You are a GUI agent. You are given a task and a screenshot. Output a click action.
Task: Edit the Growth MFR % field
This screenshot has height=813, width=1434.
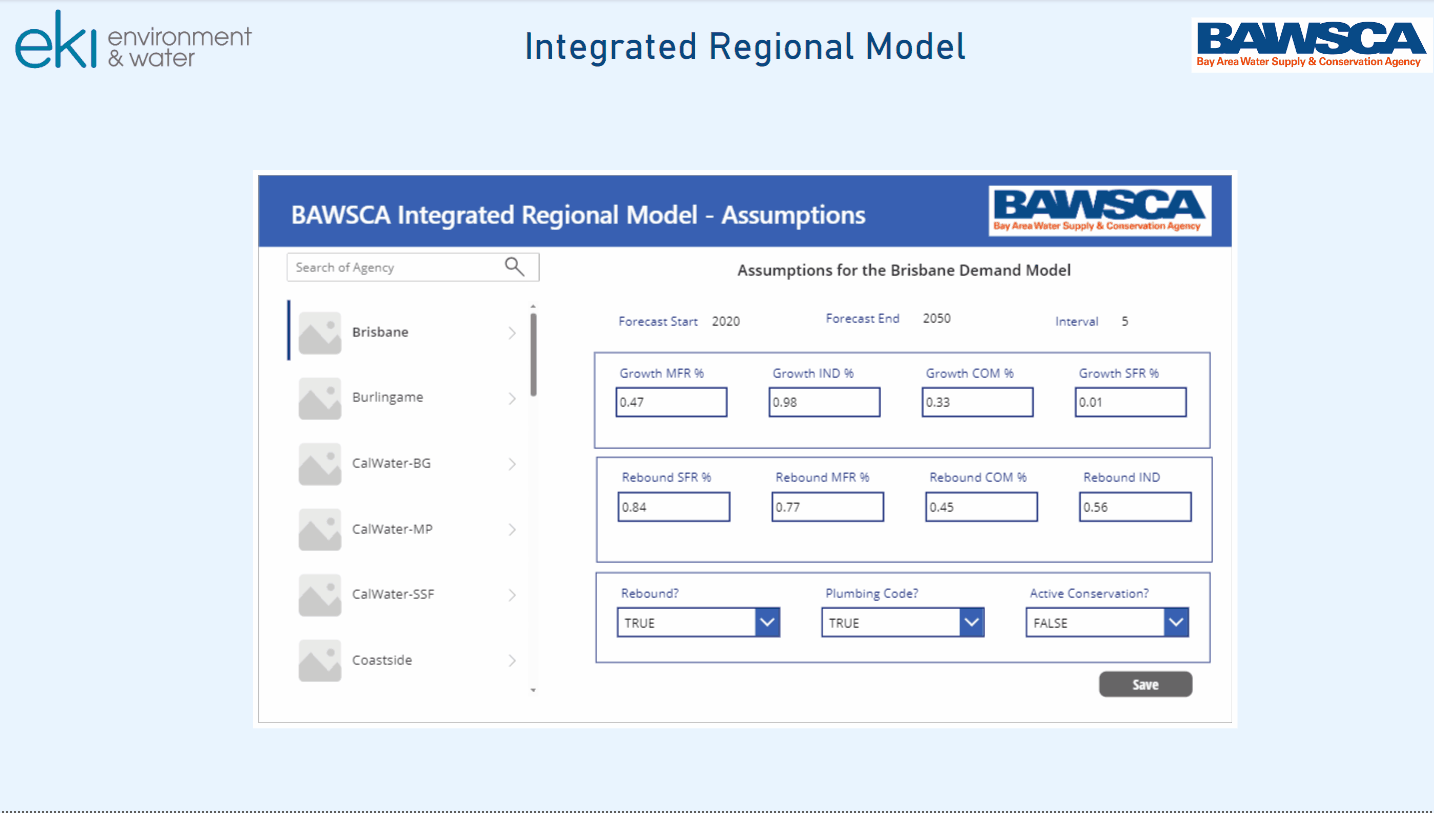tap(671, 402)
